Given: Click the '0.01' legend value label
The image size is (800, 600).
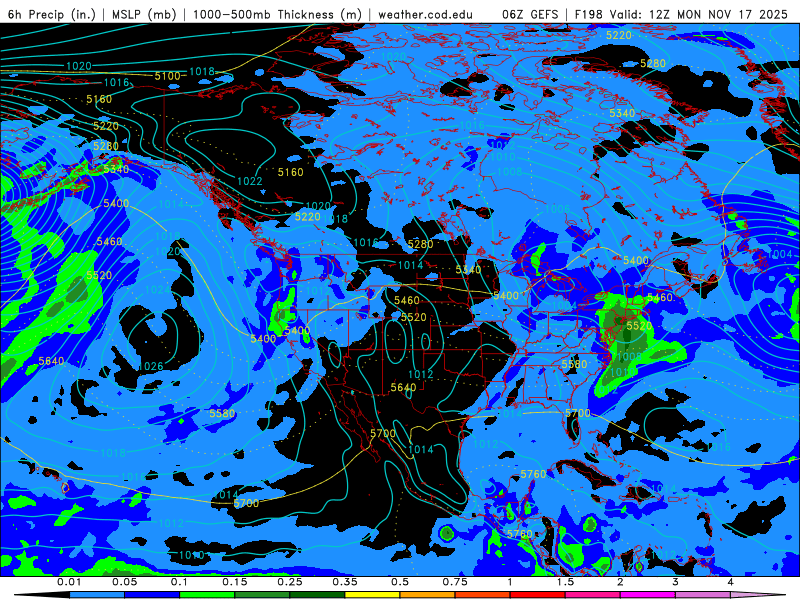Looking at the screenshot, I should point(69,582).
